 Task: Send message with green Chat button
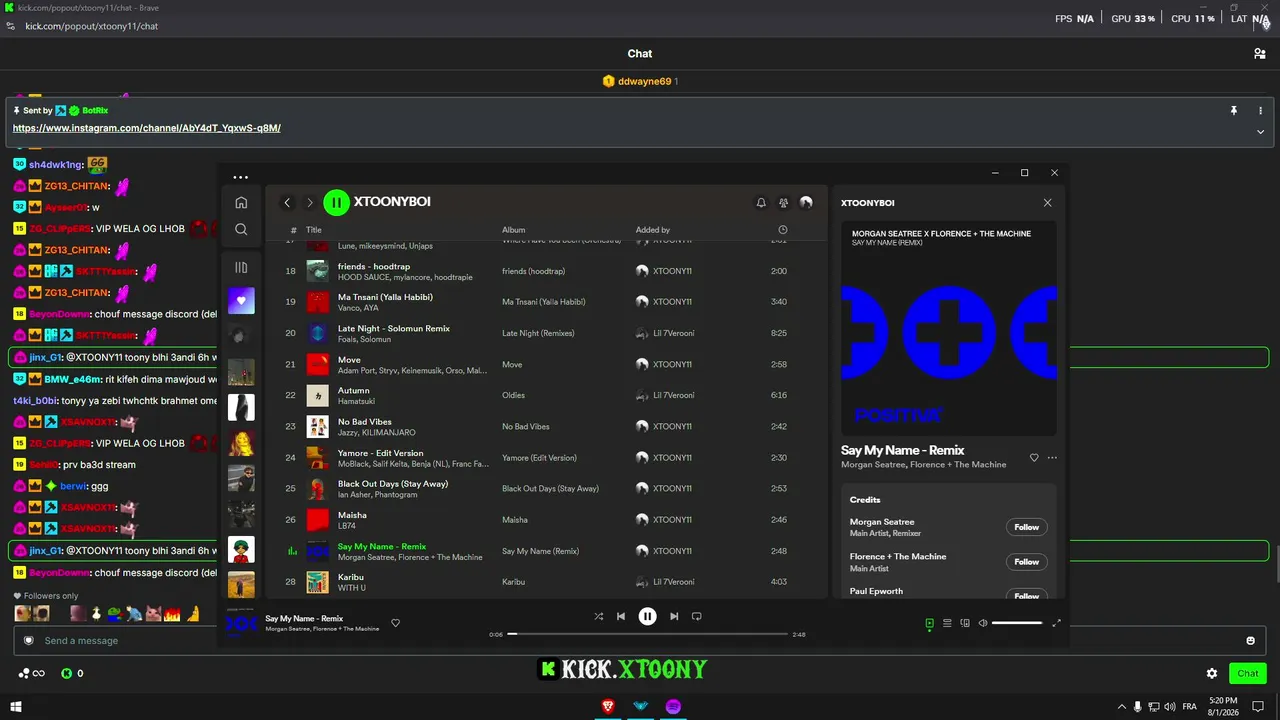click(1248, 673)
